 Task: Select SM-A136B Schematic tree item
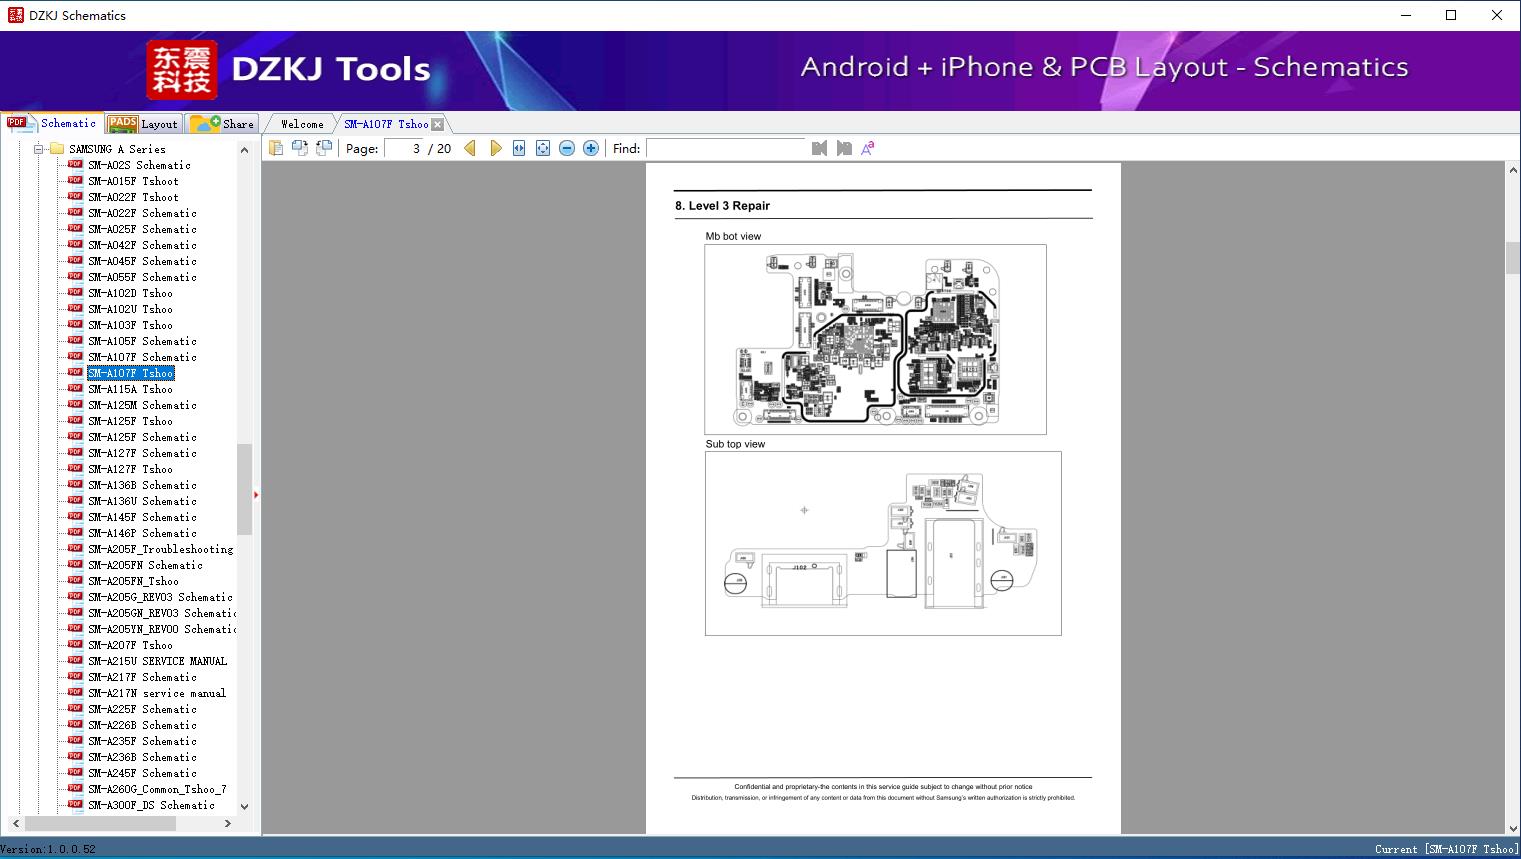point(142,485)
